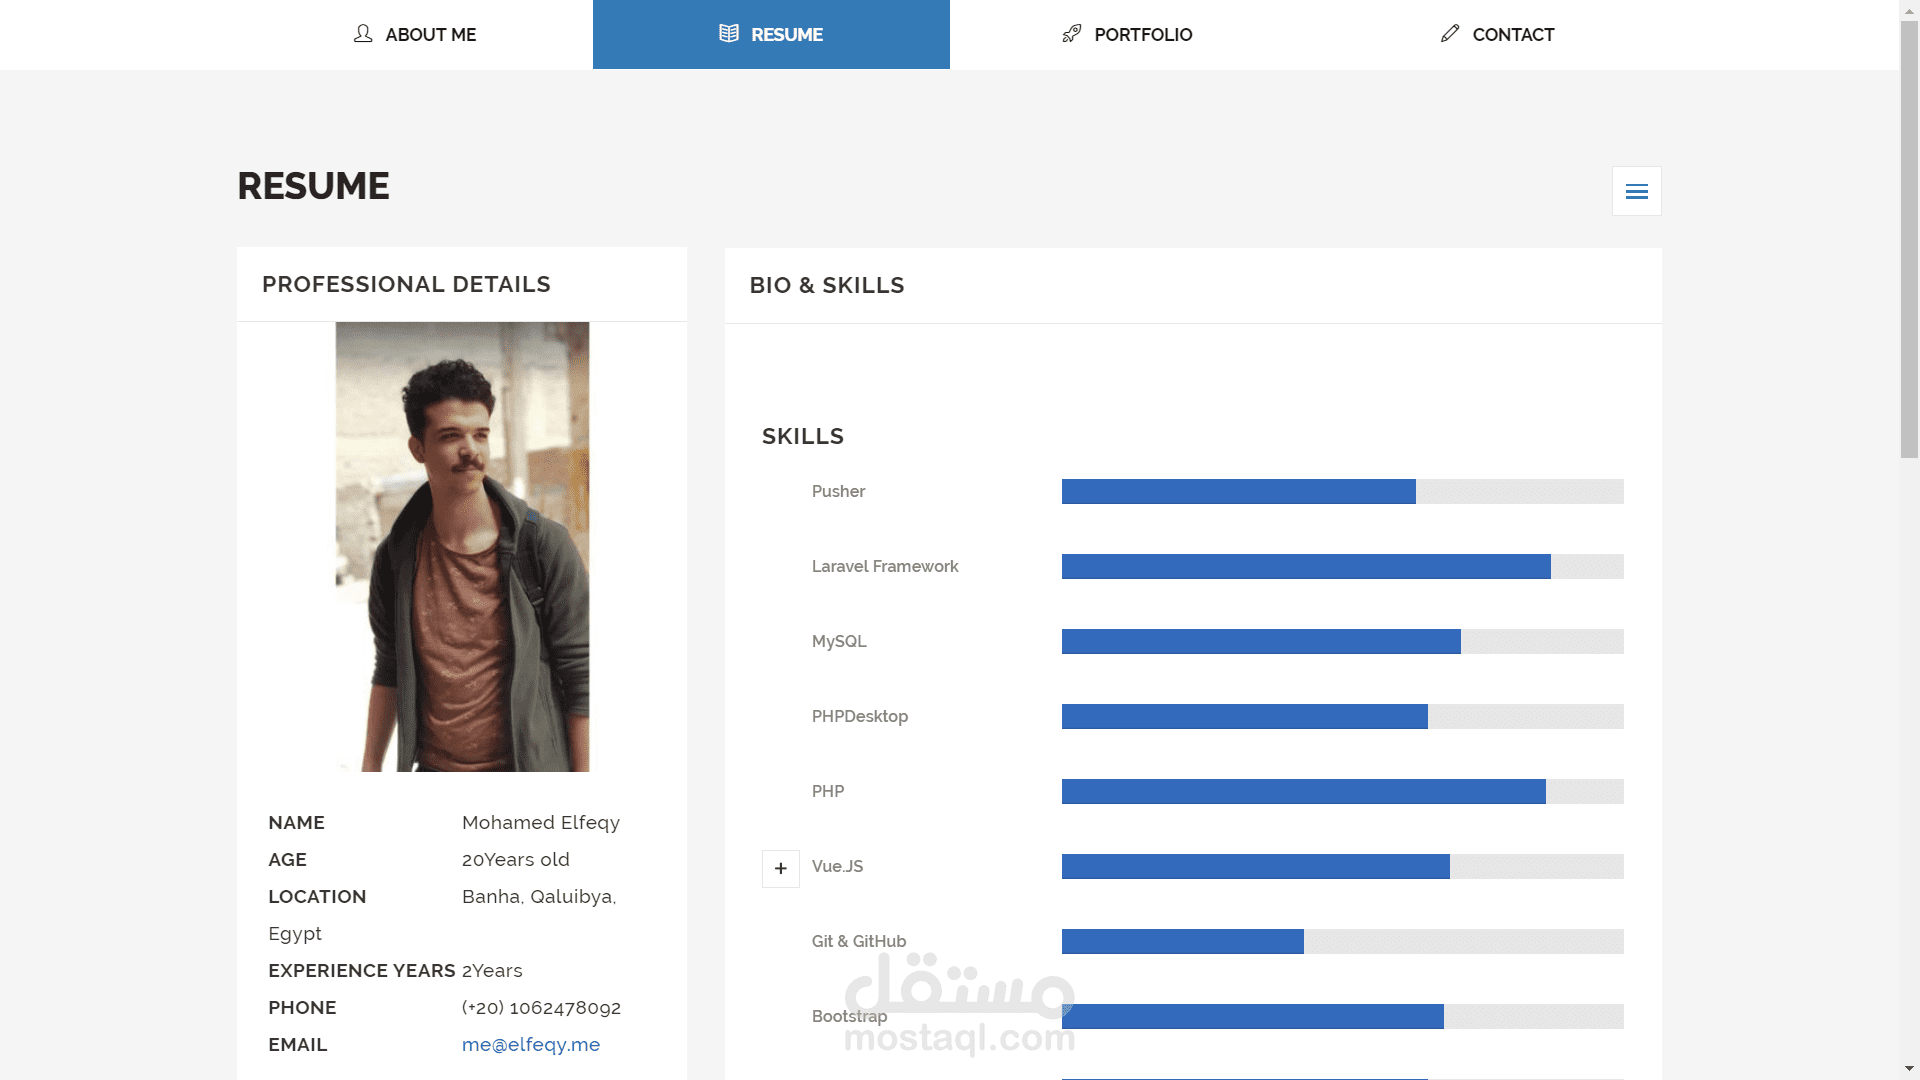Viewport: 1920px width, 1080px height.
Task: Go to the Contact tab
Action: click(1513, 35)
